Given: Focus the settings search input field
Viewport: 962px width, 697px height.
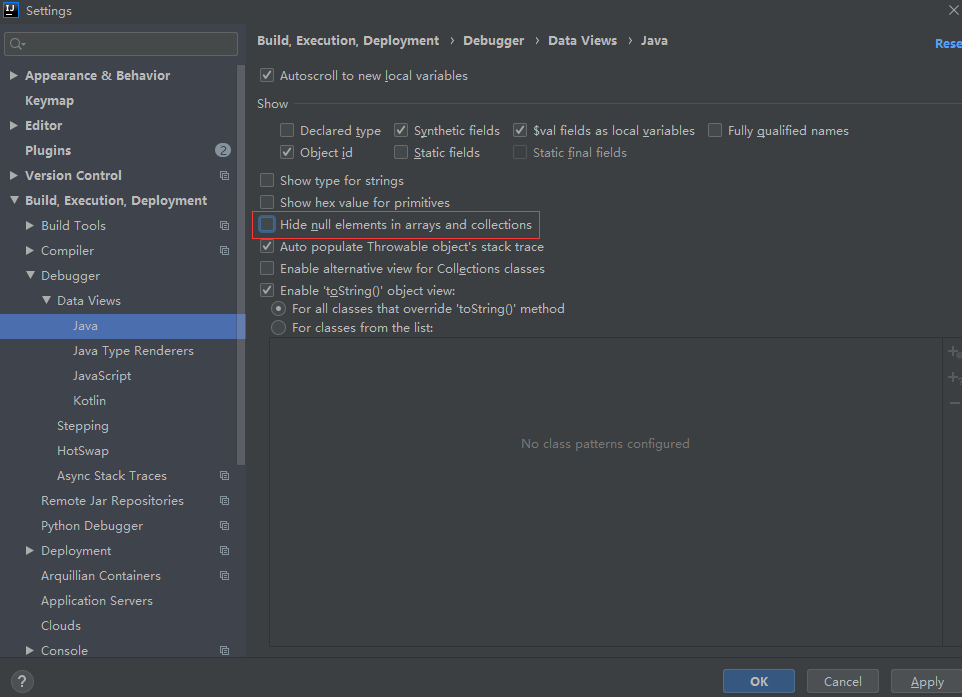Looking at the screenshot, I should pyautogui.click(x=121, y=44).
